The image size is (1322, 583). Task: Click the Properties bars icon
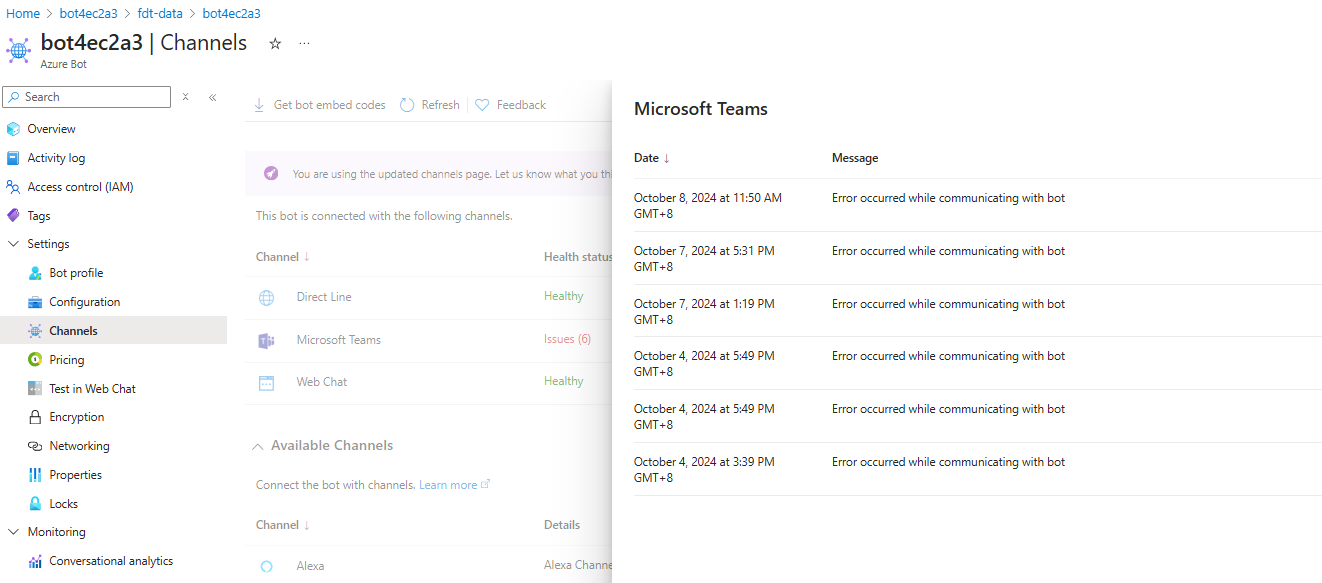click(x=35, y=475)
